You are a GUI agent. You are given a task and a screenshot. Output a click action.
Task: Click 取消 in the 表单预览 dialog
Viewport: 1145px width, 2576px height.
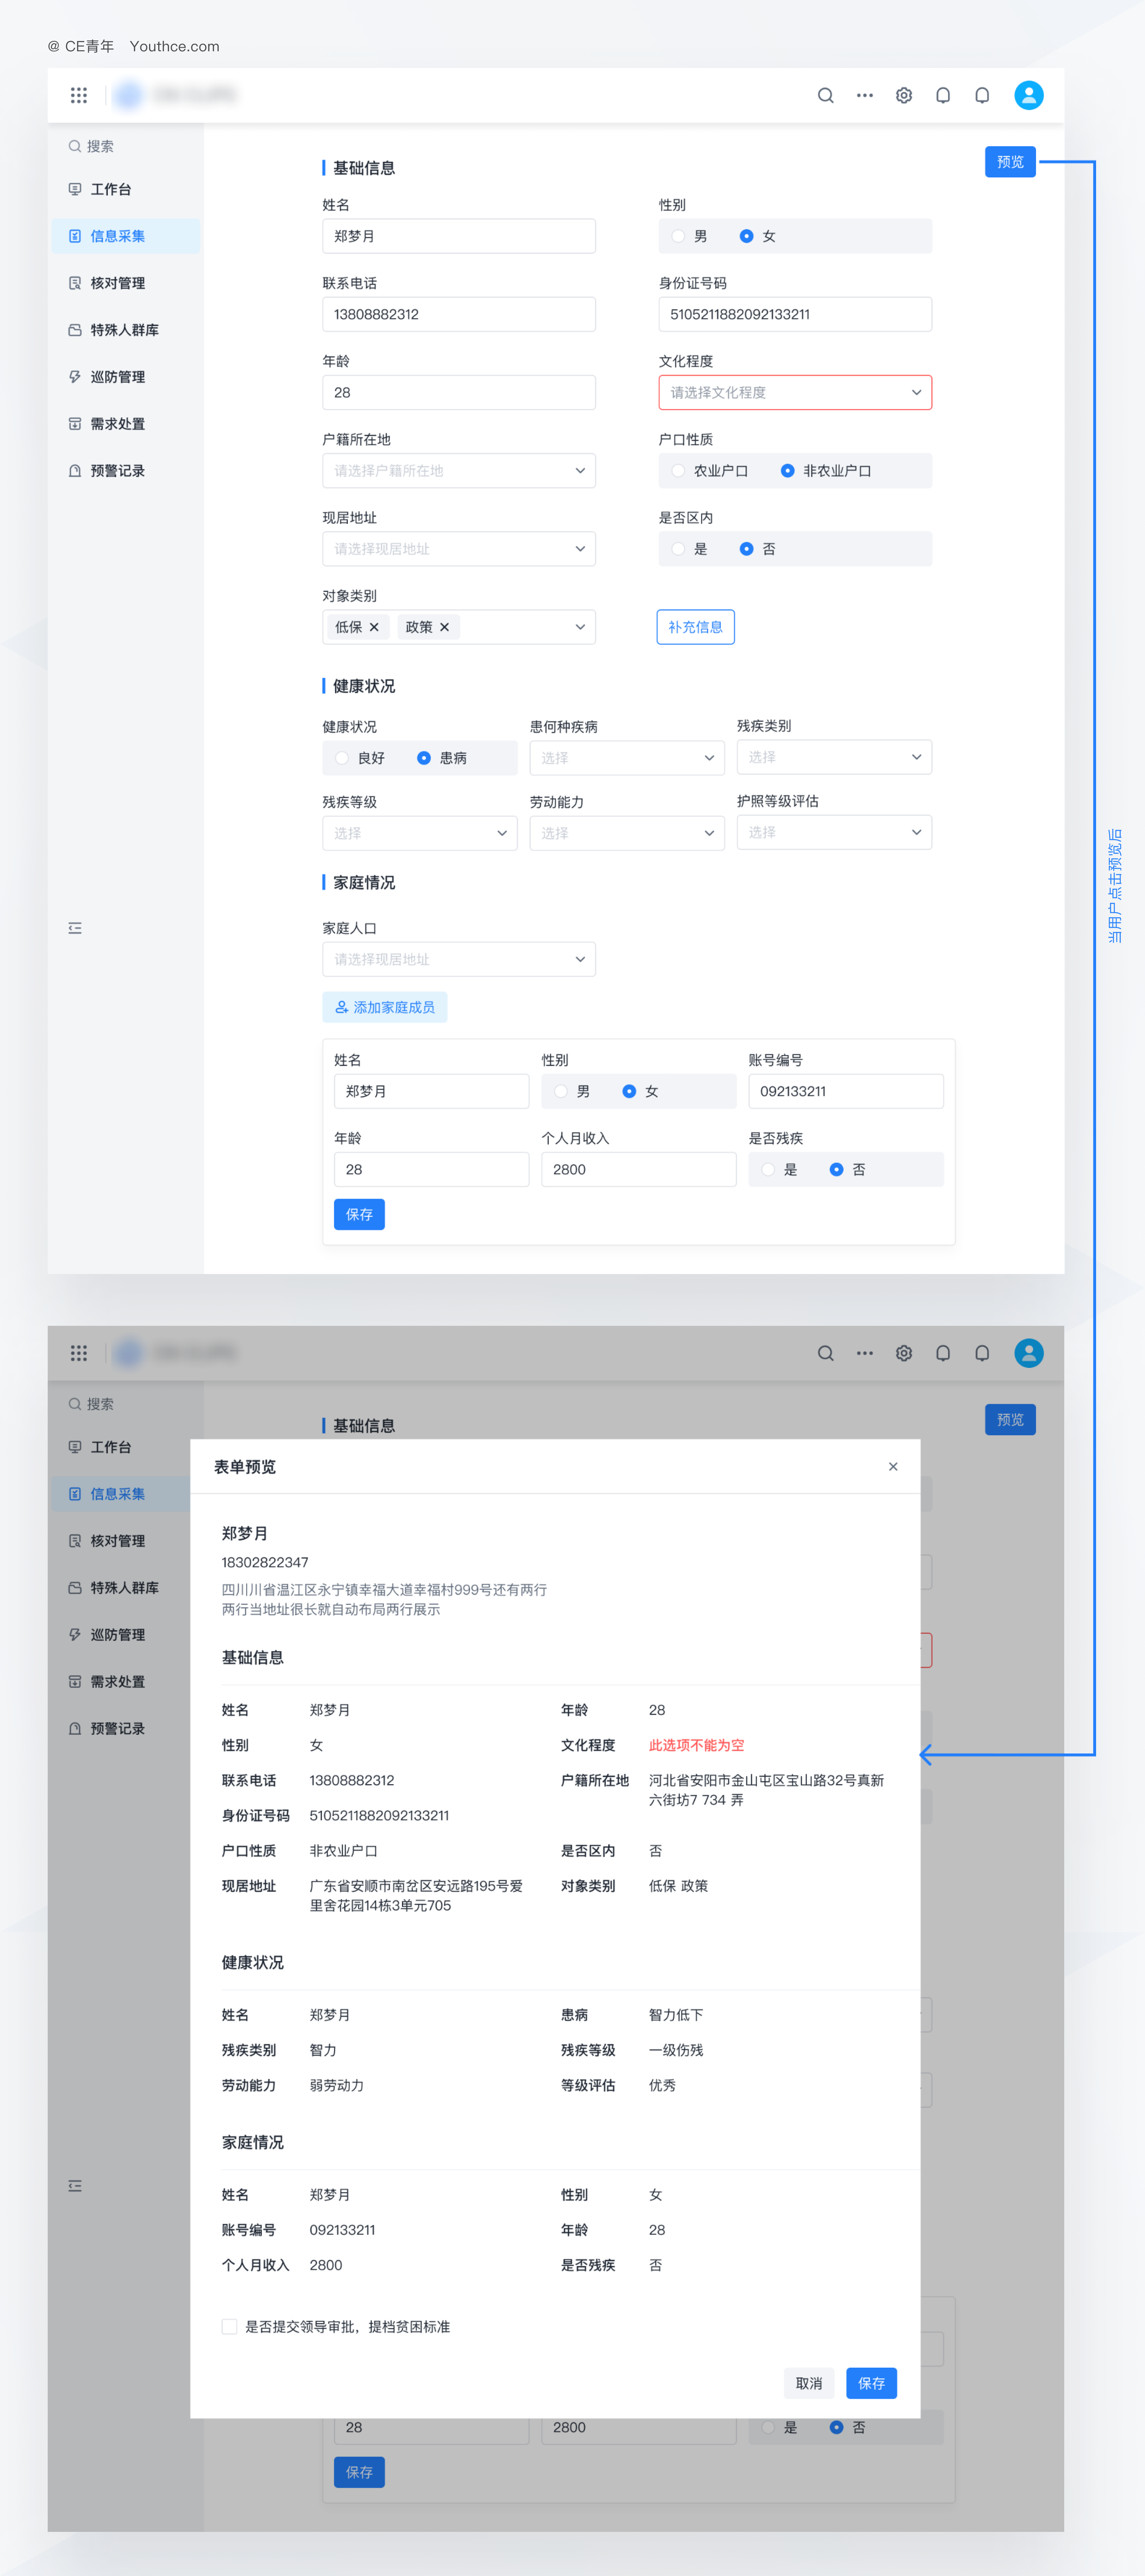[x=809, y=2383]
